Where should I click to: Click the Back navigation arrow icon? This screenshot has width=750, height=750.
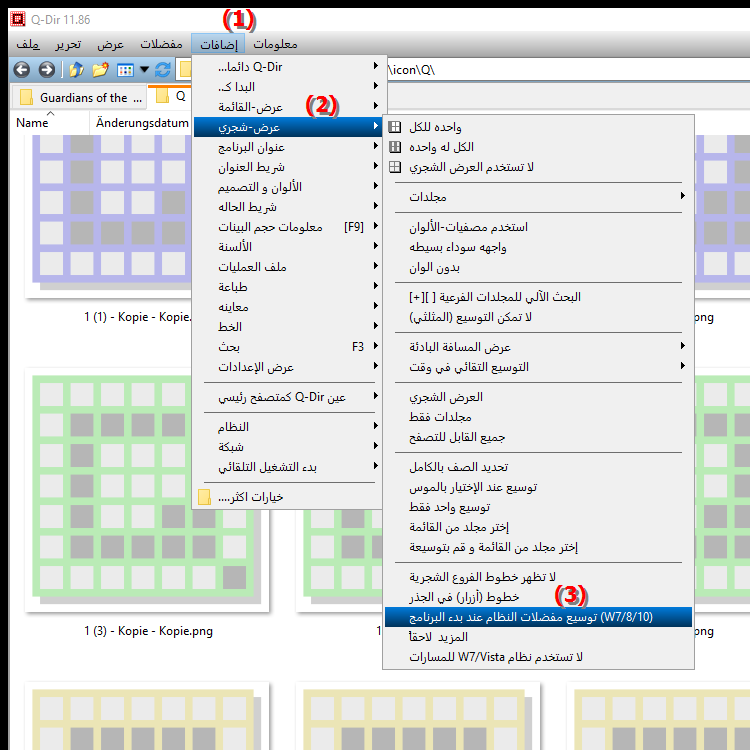(22, 70)
